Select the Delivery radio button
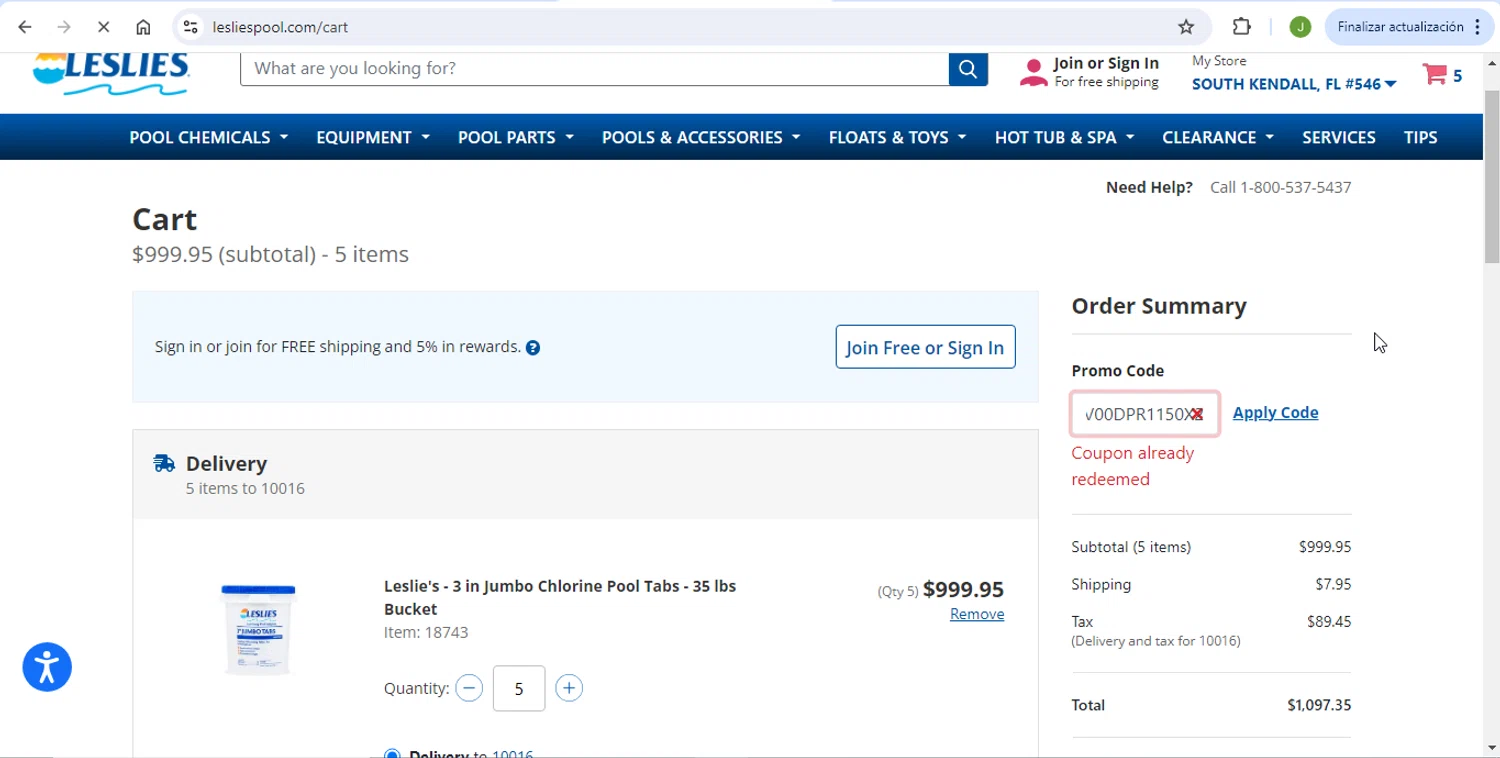Image resolution: width=1500 pixels, height=758 pixels. click(x=392, y=754)
